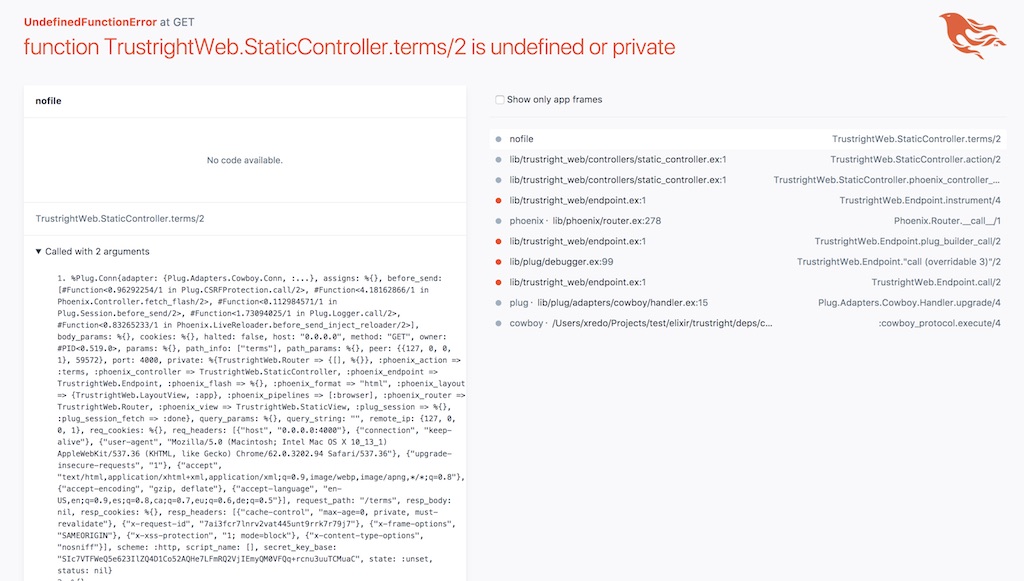
Task: Select the TrustrightWeb.Endpoint.call/2 frame
Action: coord(748,282)
